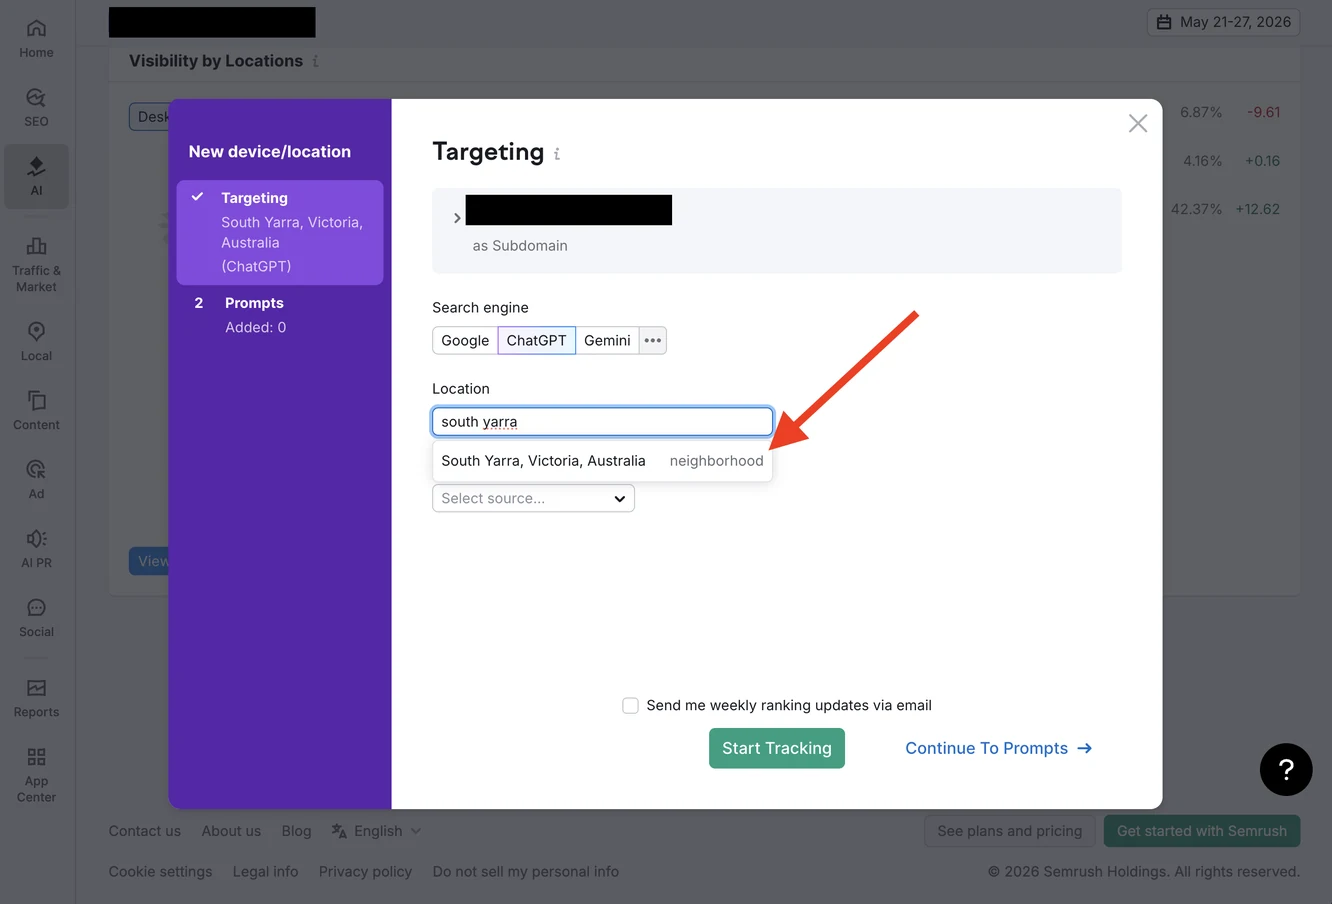The height and width of the screenshot is (904, 1332).
Task: Open Contact us footer link
Action: tap(145, 831)
